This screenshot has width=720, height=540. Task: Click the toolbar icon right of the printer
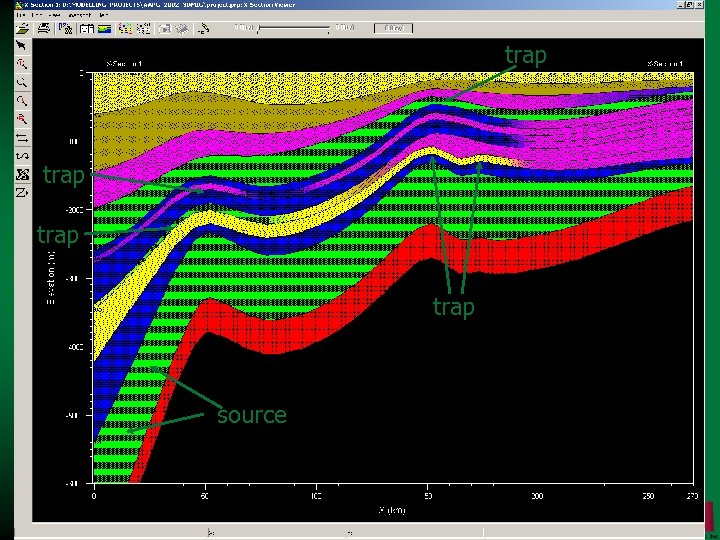[65, 28]
